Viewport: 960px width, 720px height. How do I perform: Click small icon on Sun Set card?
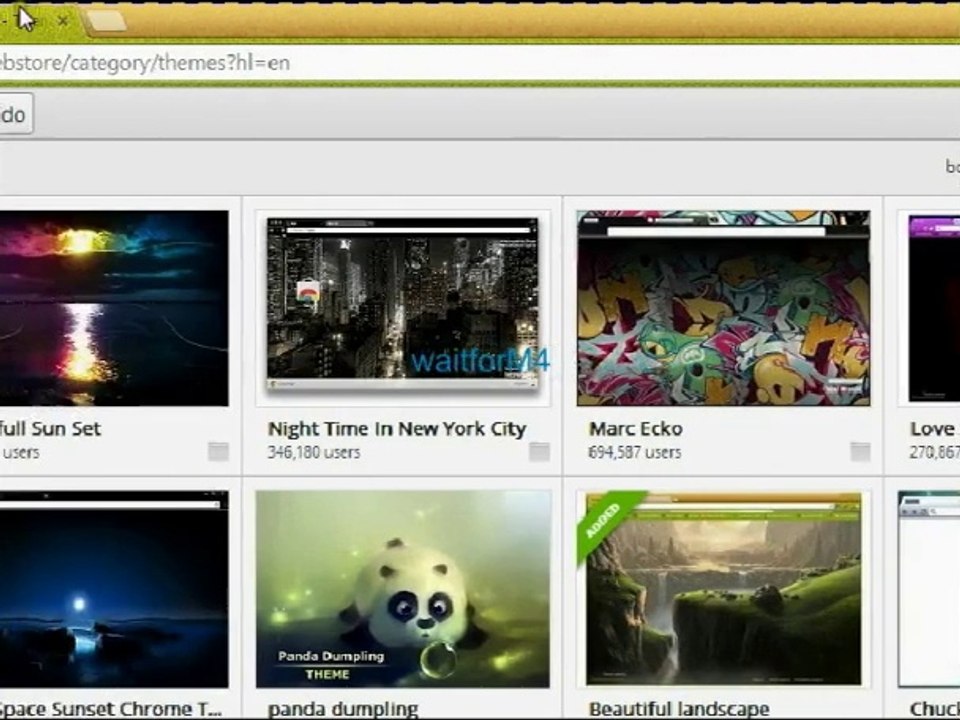(218, 452)
